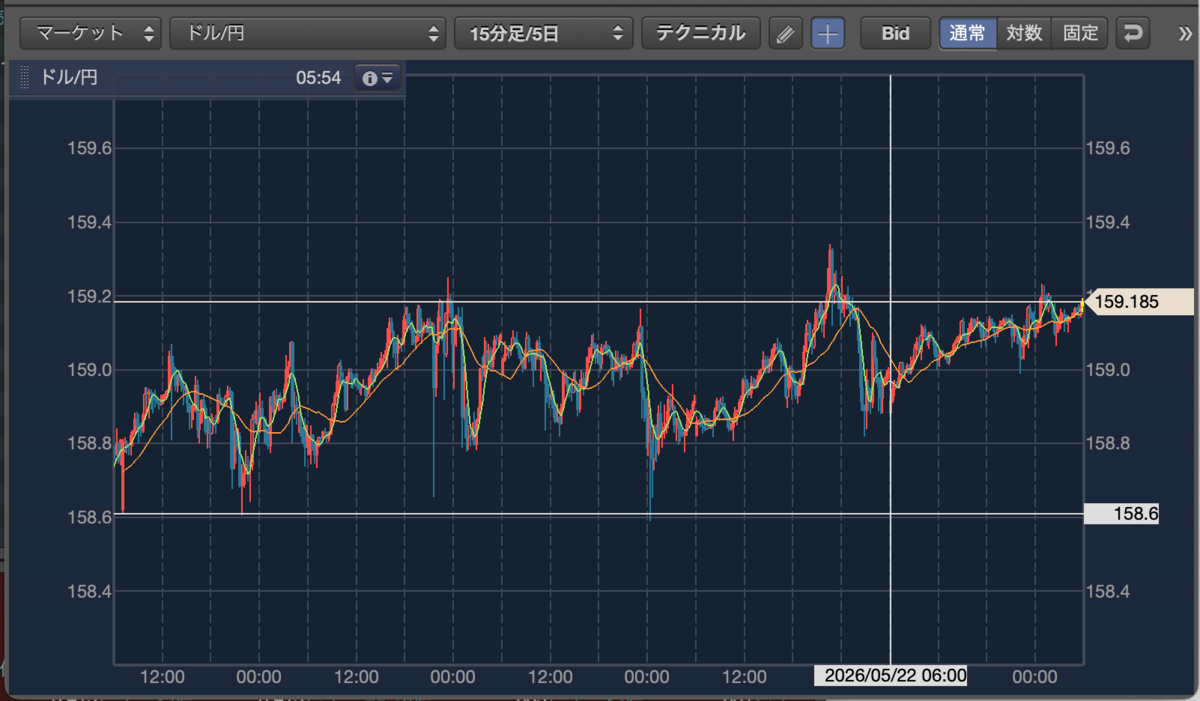
Task: Open the info dropdown in ドル/円 panel
Action: tap(378, 78)
